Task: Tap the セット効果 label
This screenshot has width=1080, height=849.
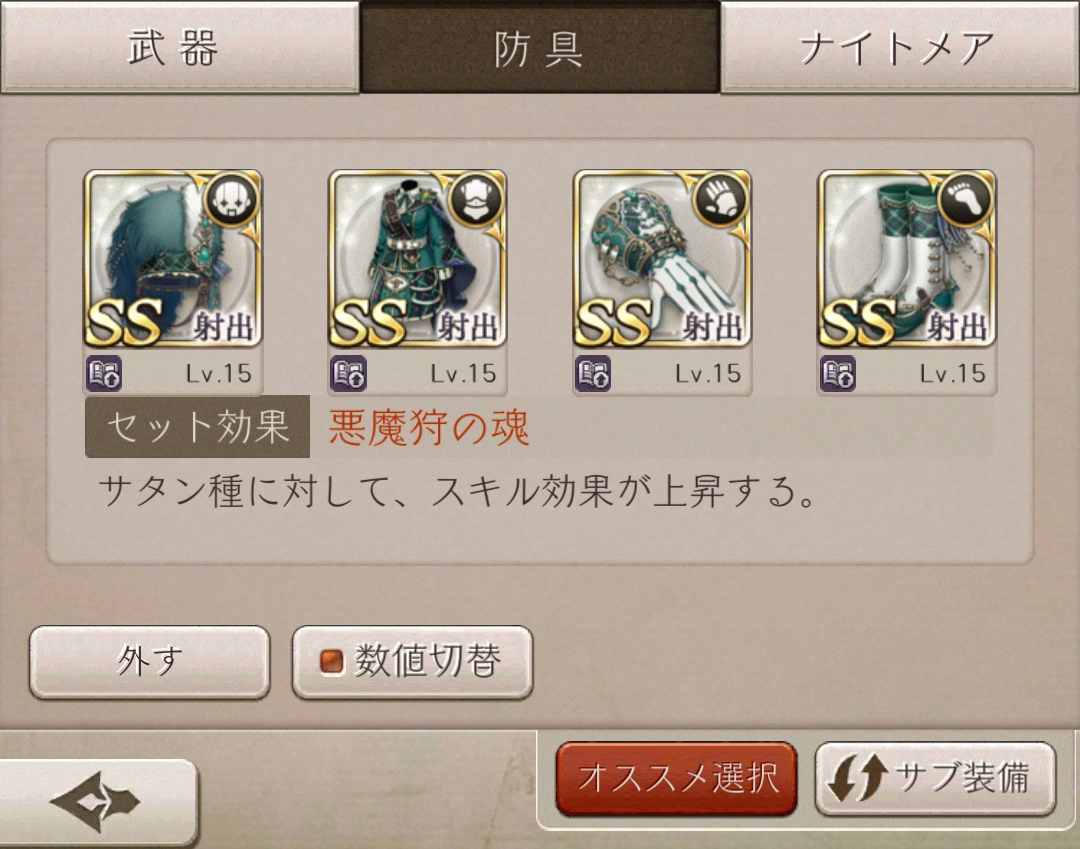Action: (197, 426)
